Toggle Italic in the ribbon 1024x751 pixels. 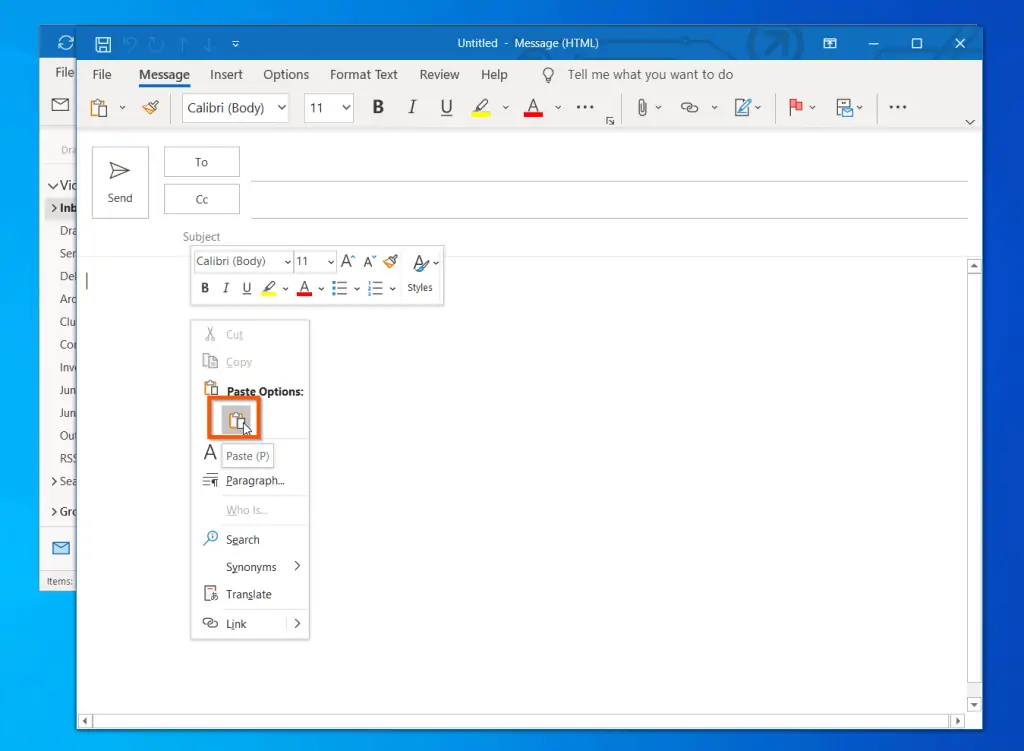pos(413,107)
